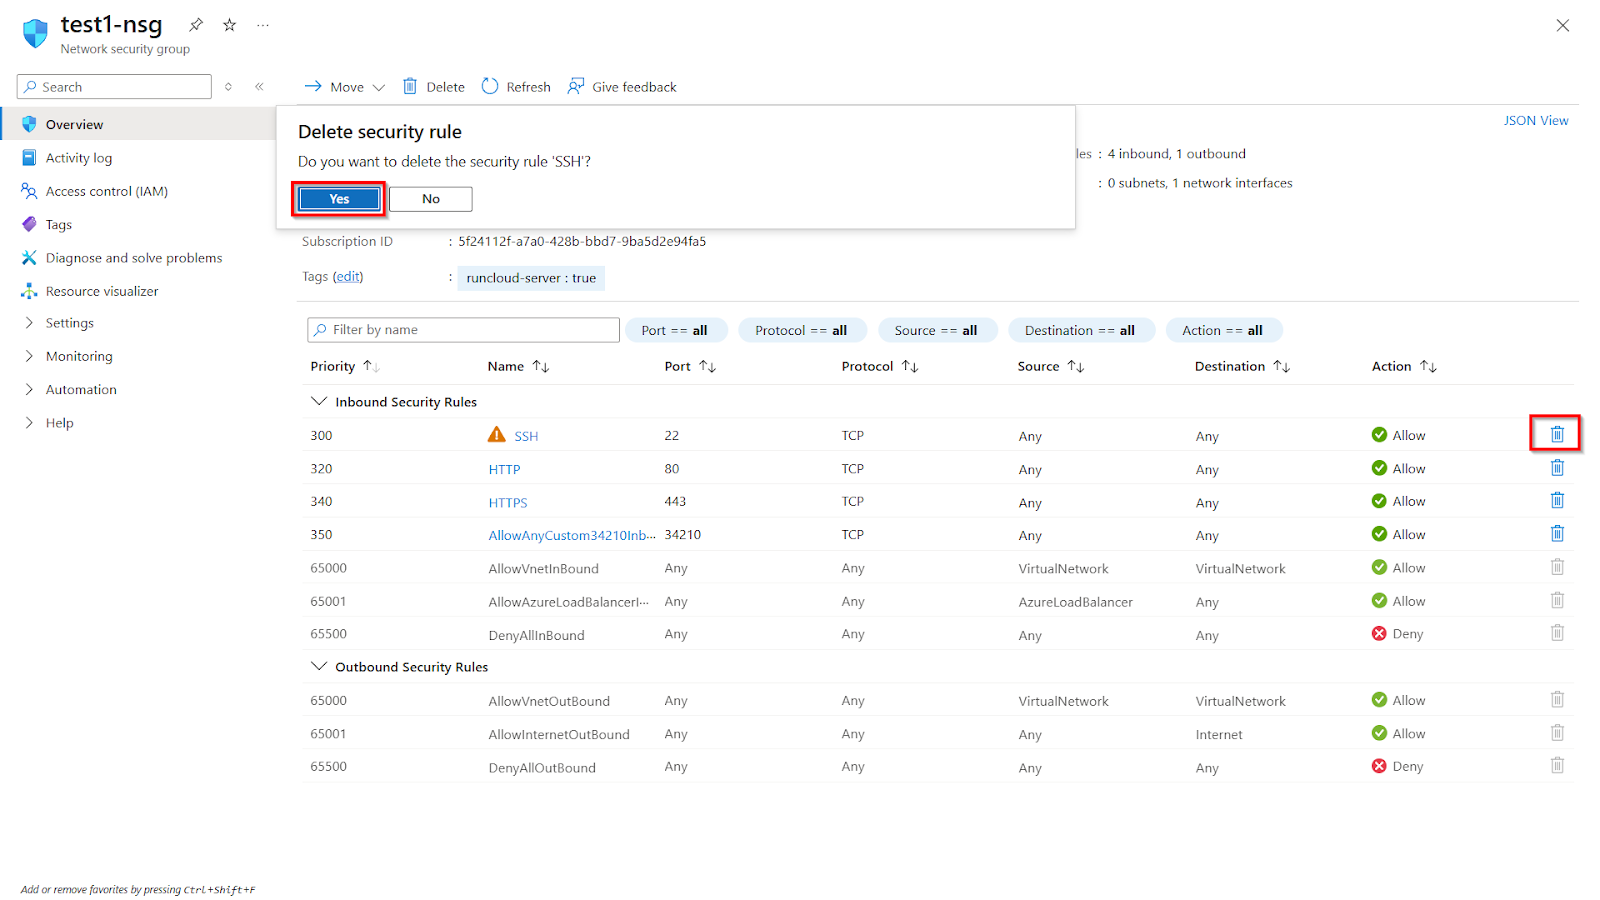Click the trash icon for SSH rule
Viewport: 1600px width, 900px height.
[x=1556, y=434]
